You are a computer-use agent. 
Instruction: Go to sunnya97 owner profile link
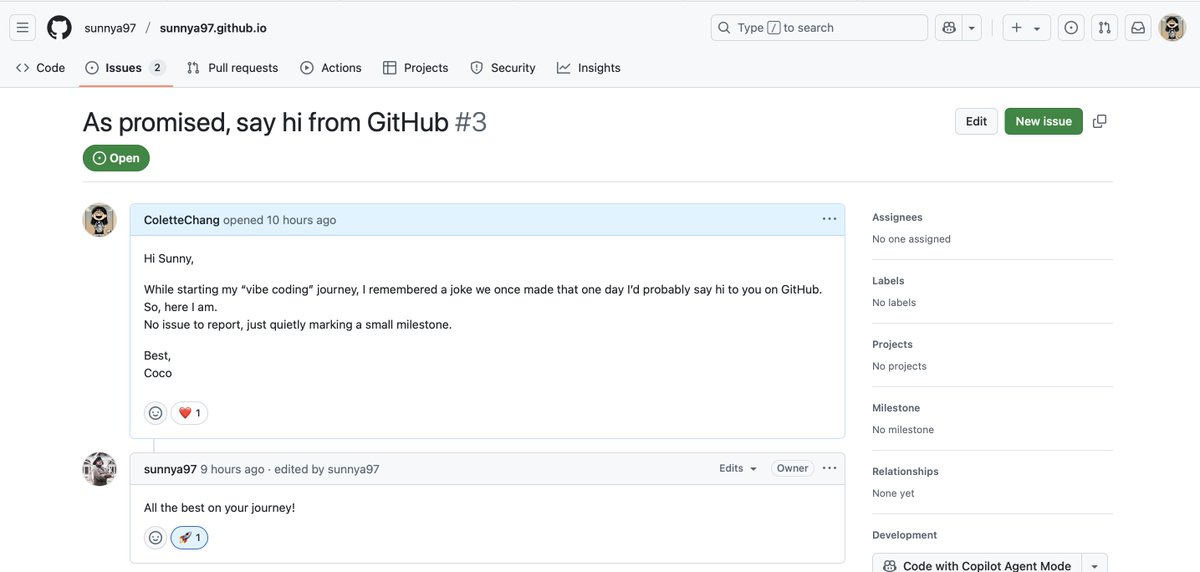click(x=110, y=28)
